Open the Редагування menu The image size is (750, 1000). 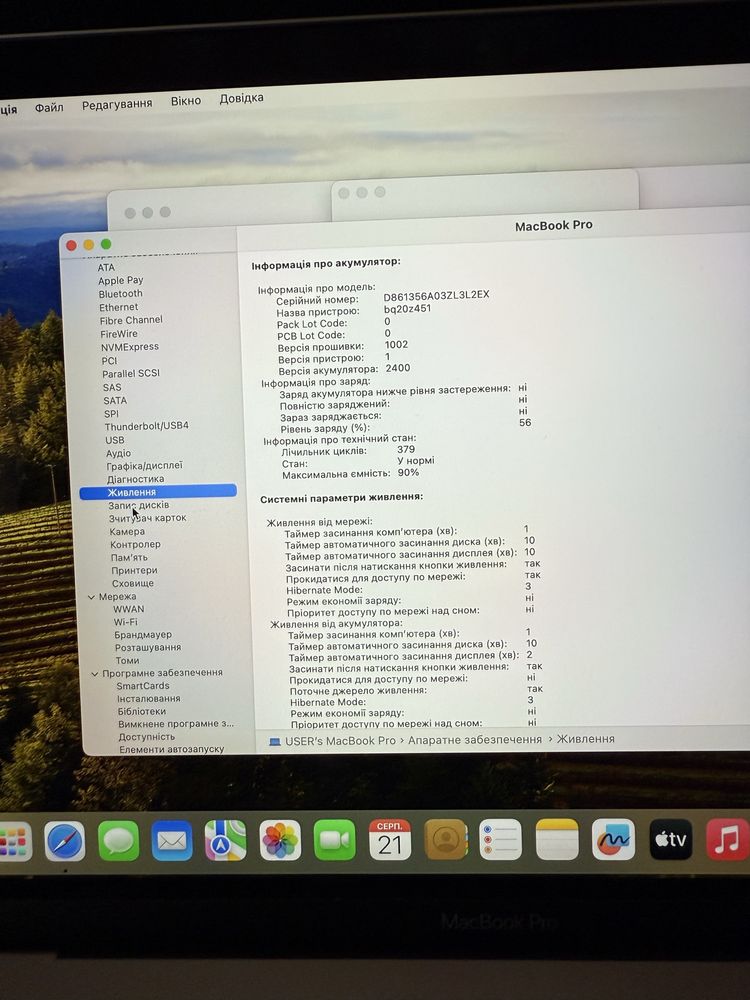[117, 103]
